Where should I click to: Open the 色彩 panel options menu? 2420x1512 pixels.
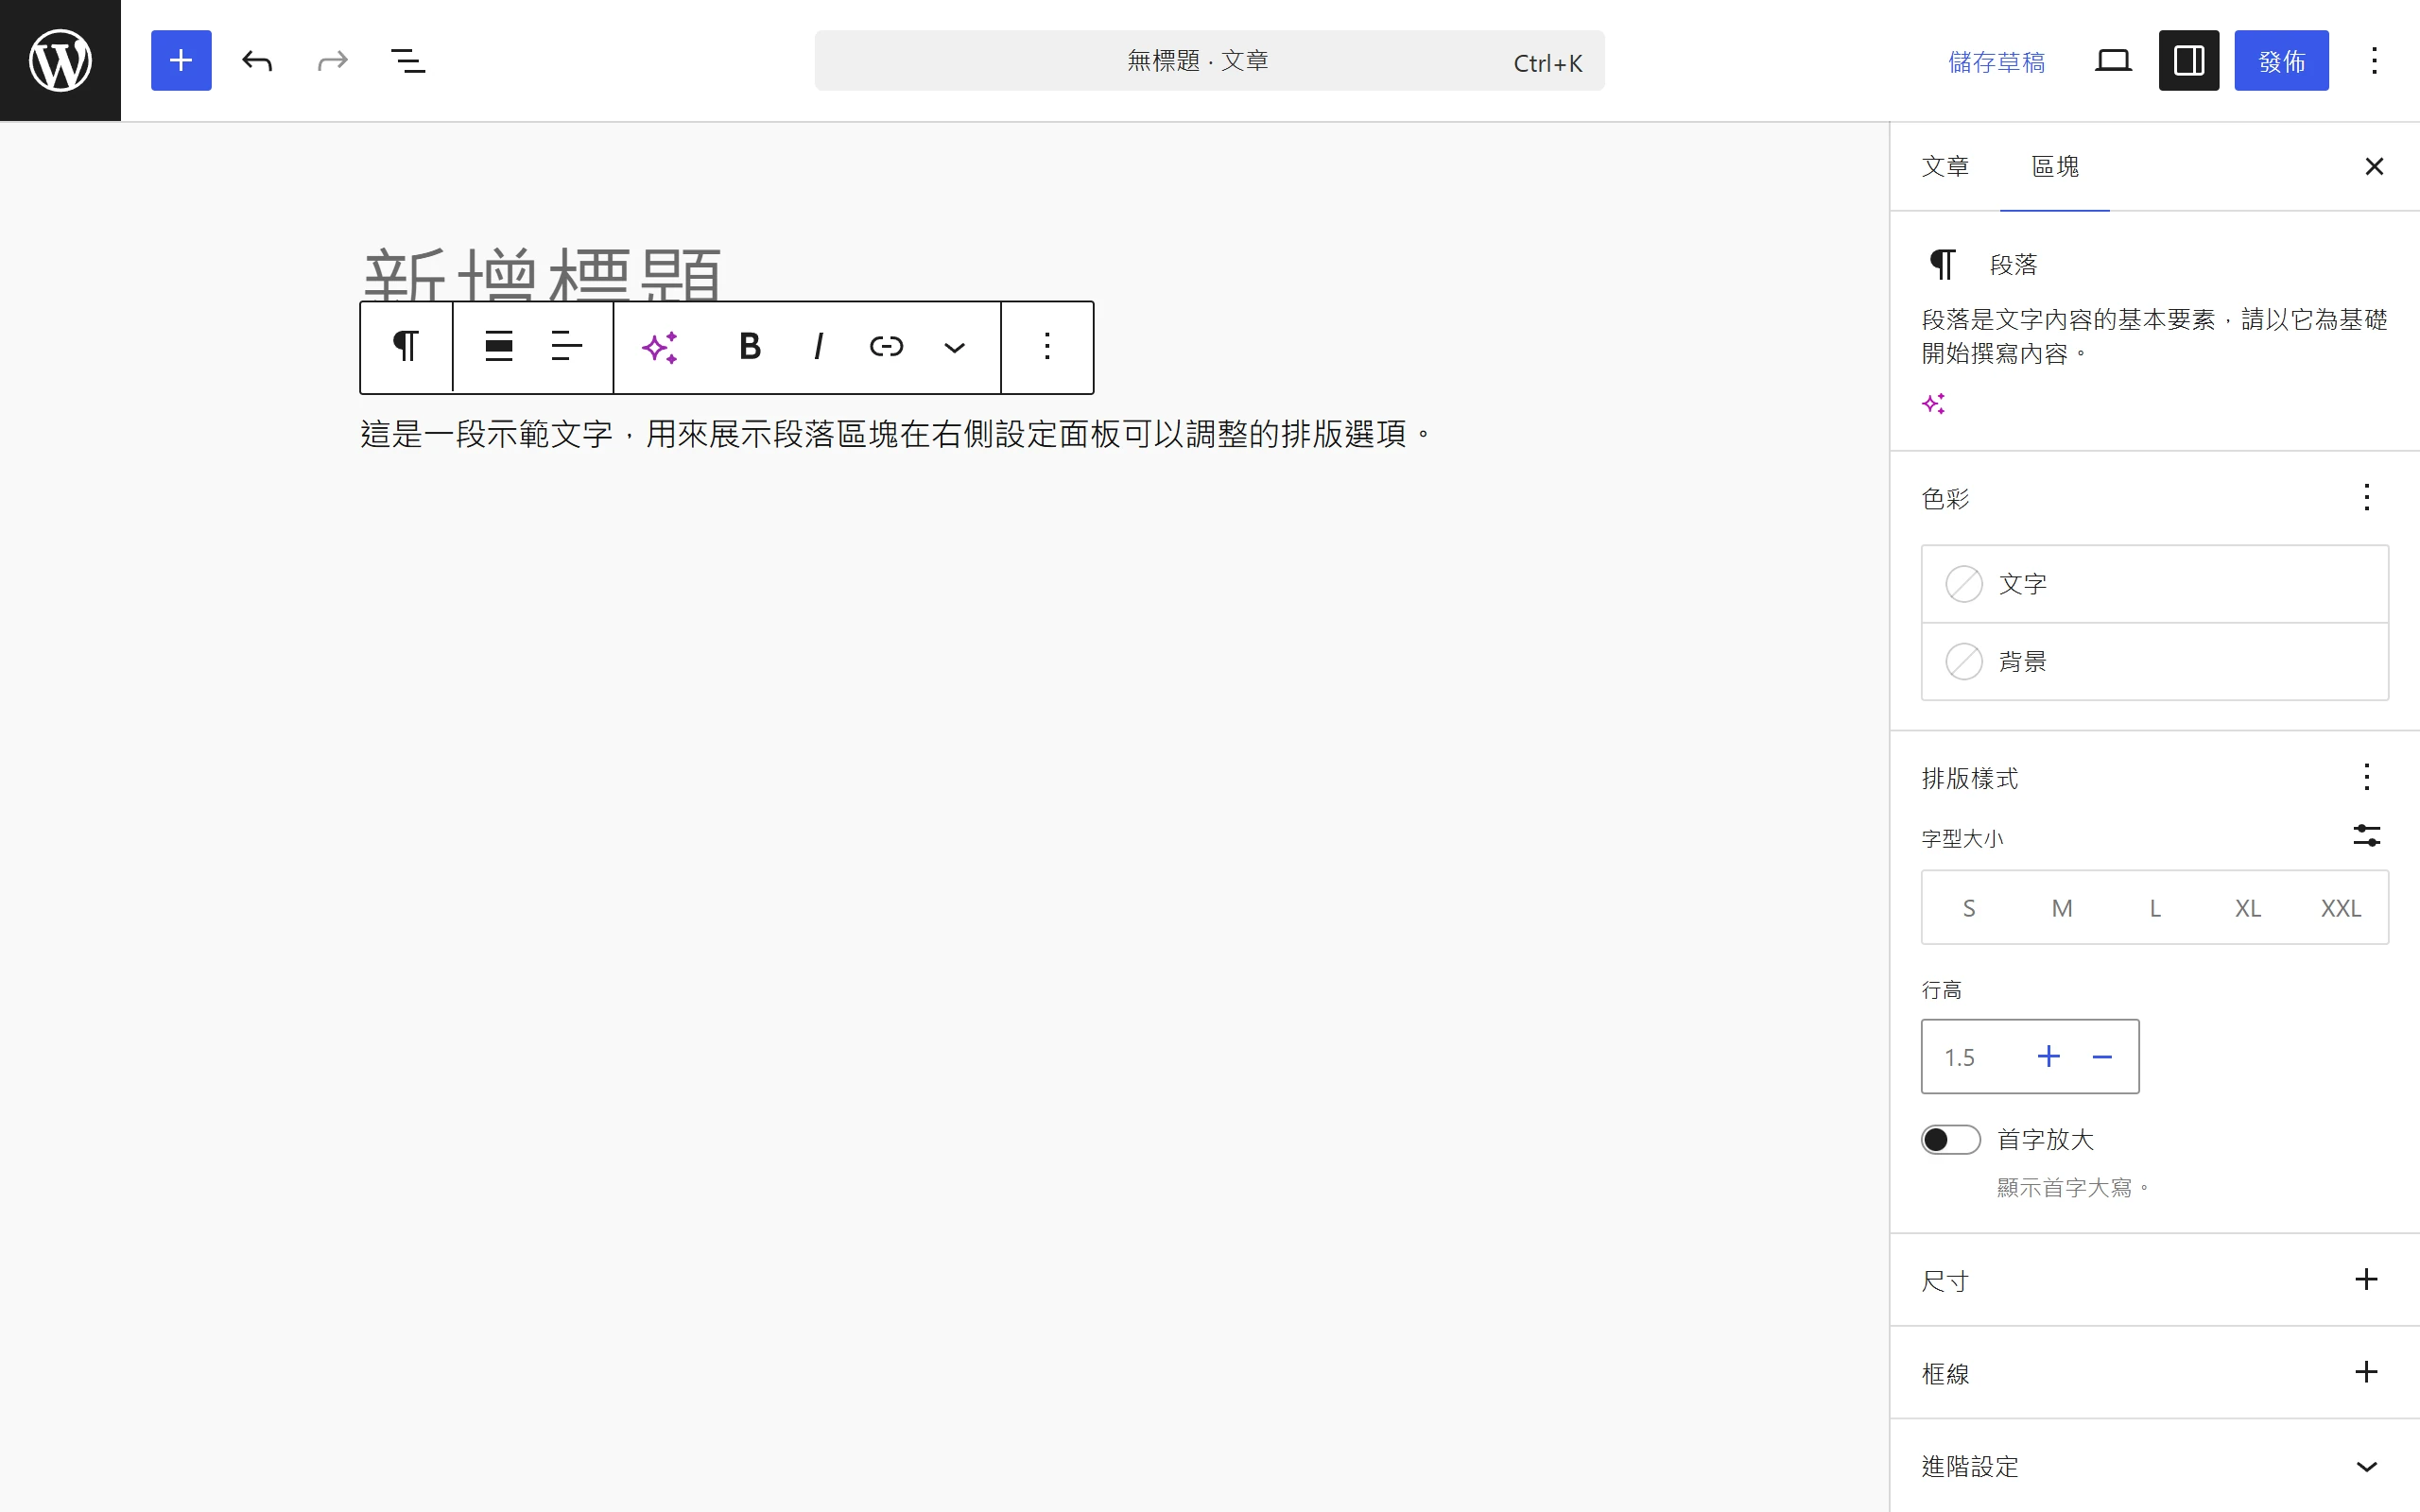(x=2366, y=498)
